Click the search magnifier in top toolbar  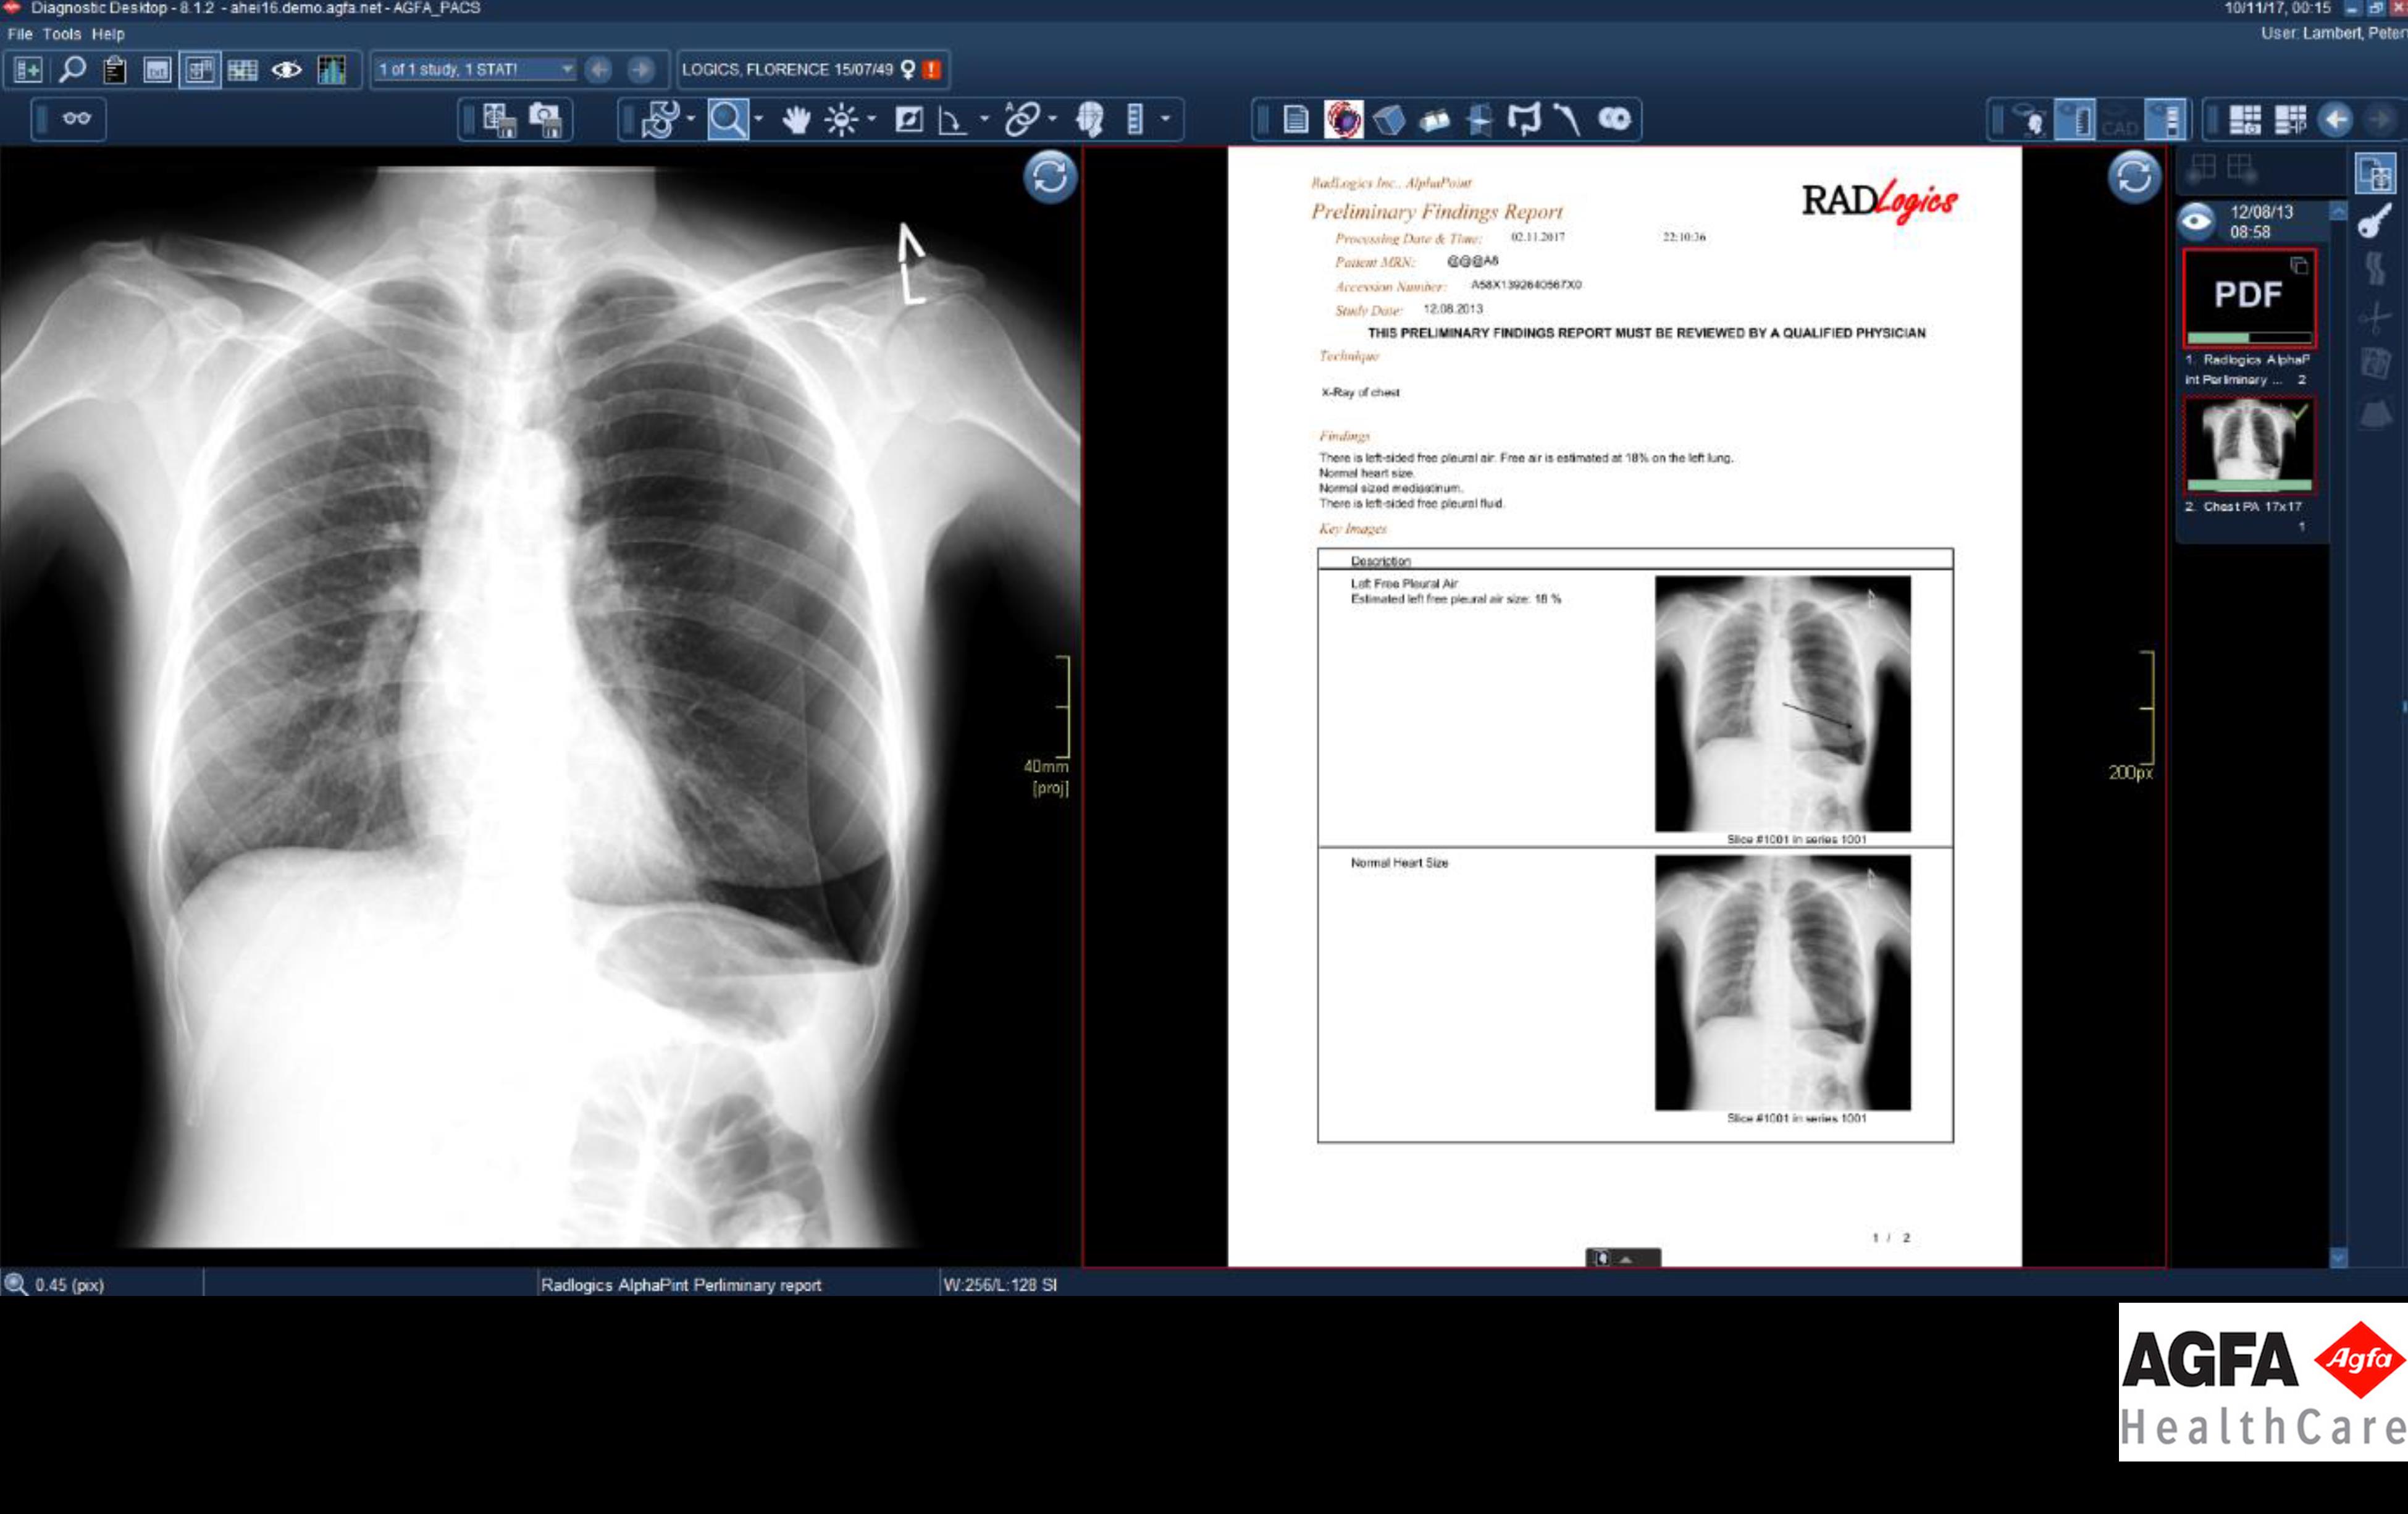tap(72, 70)
